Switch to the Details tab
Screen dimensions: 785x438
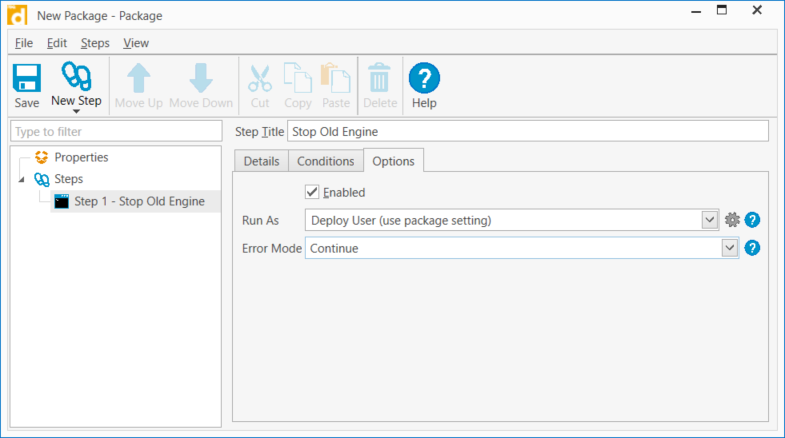coord(261,161)
